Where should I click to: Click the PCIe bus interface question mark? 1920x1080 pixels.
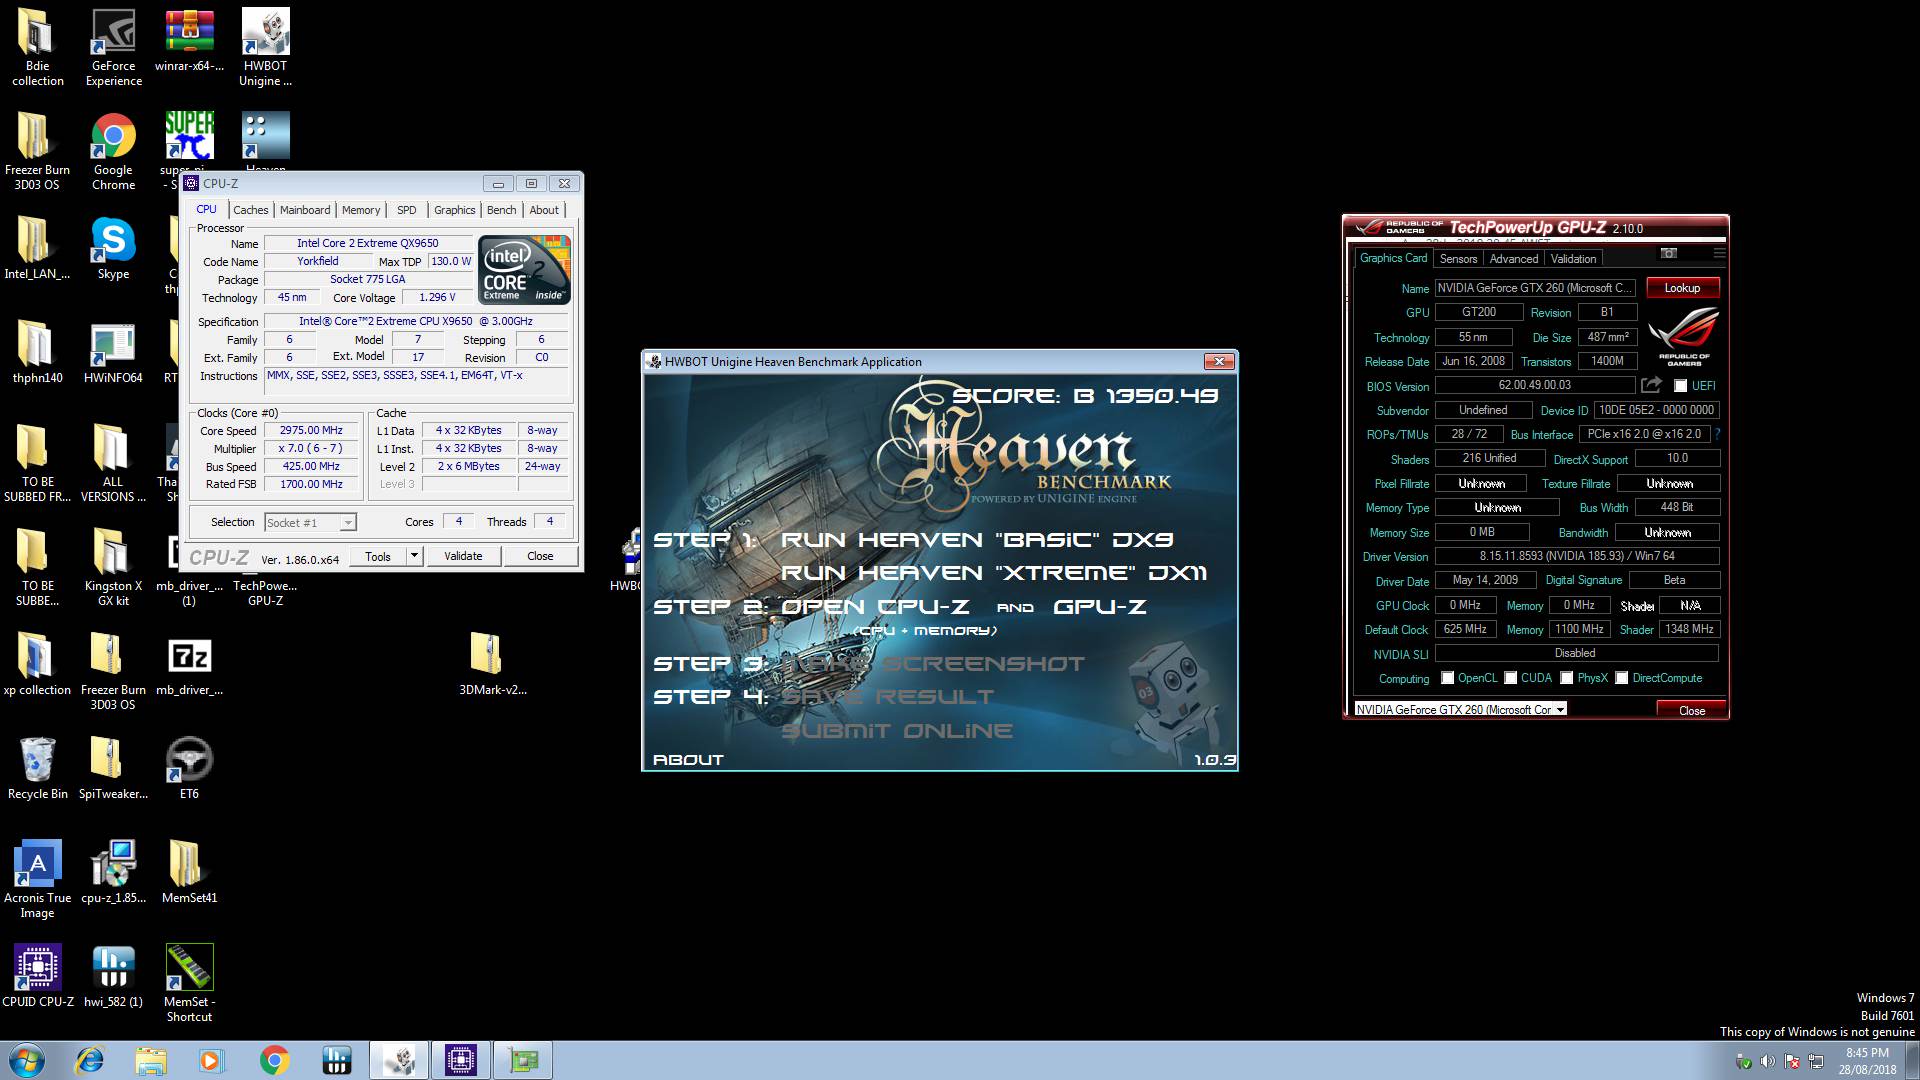pos(1718,434)
